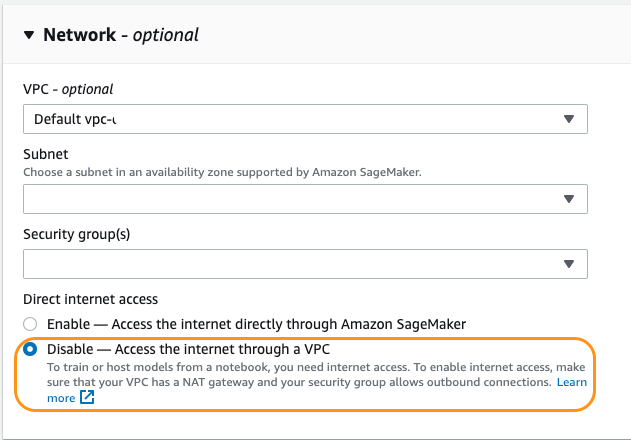Click the Network - optional heading
631x440 pixels.
[x=120, y=35]
